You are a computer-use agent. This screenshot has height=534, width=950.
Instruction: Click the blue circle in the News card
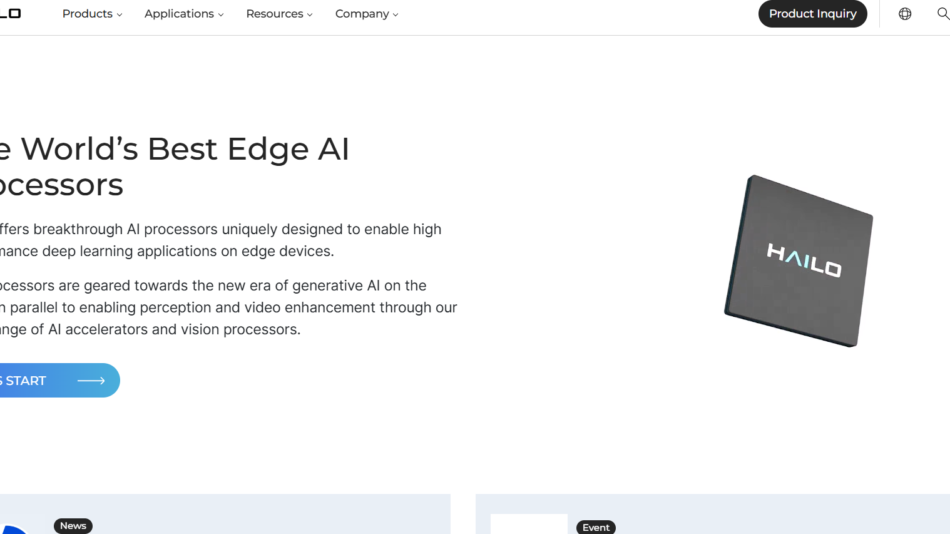pos(14,529)
